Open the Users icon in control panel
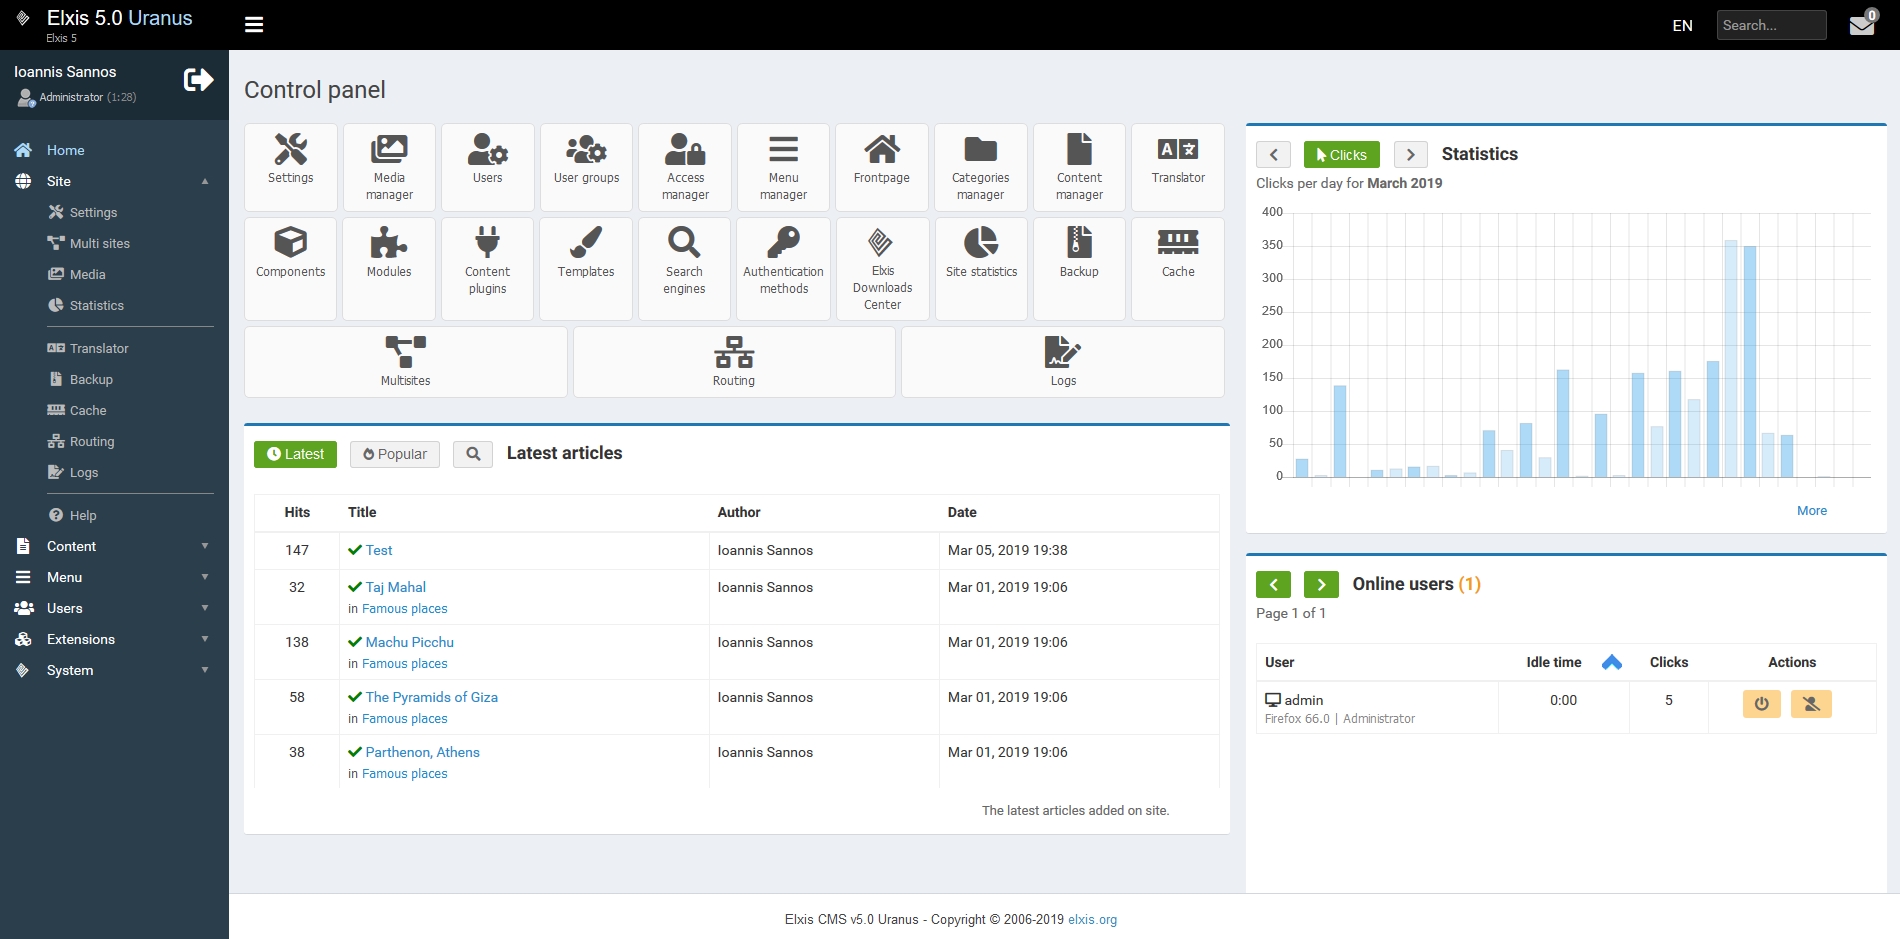 pos(487,167)
